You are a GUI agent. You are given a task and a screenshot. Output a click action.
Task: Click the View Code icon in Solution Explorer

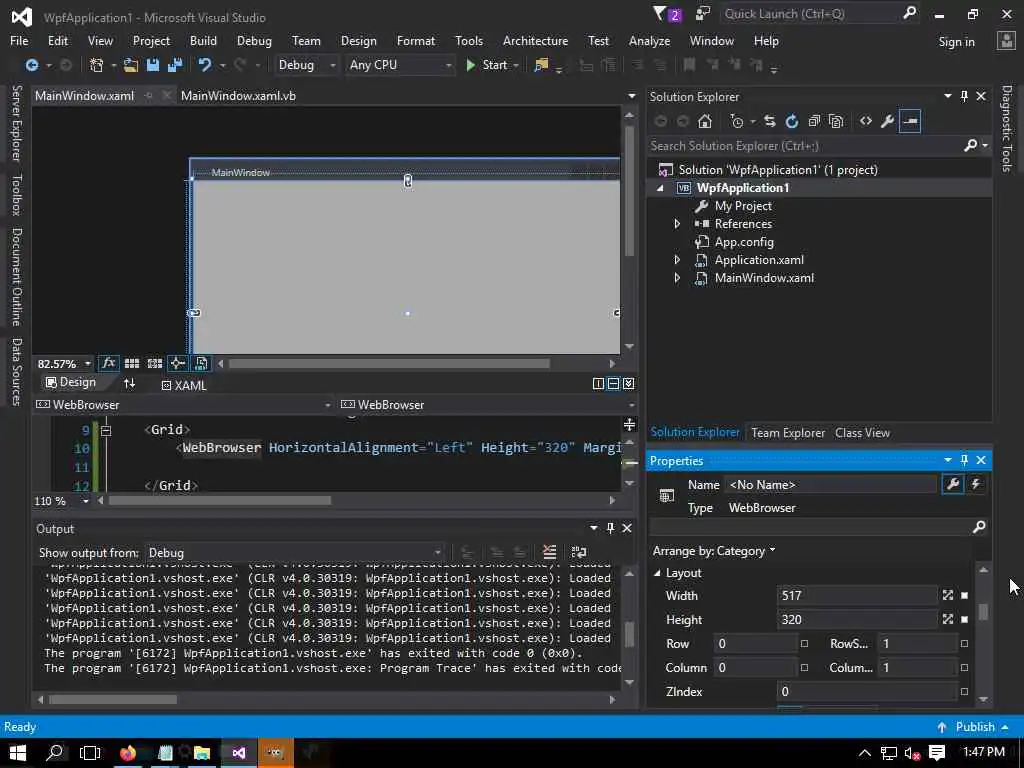coord(866,121)
